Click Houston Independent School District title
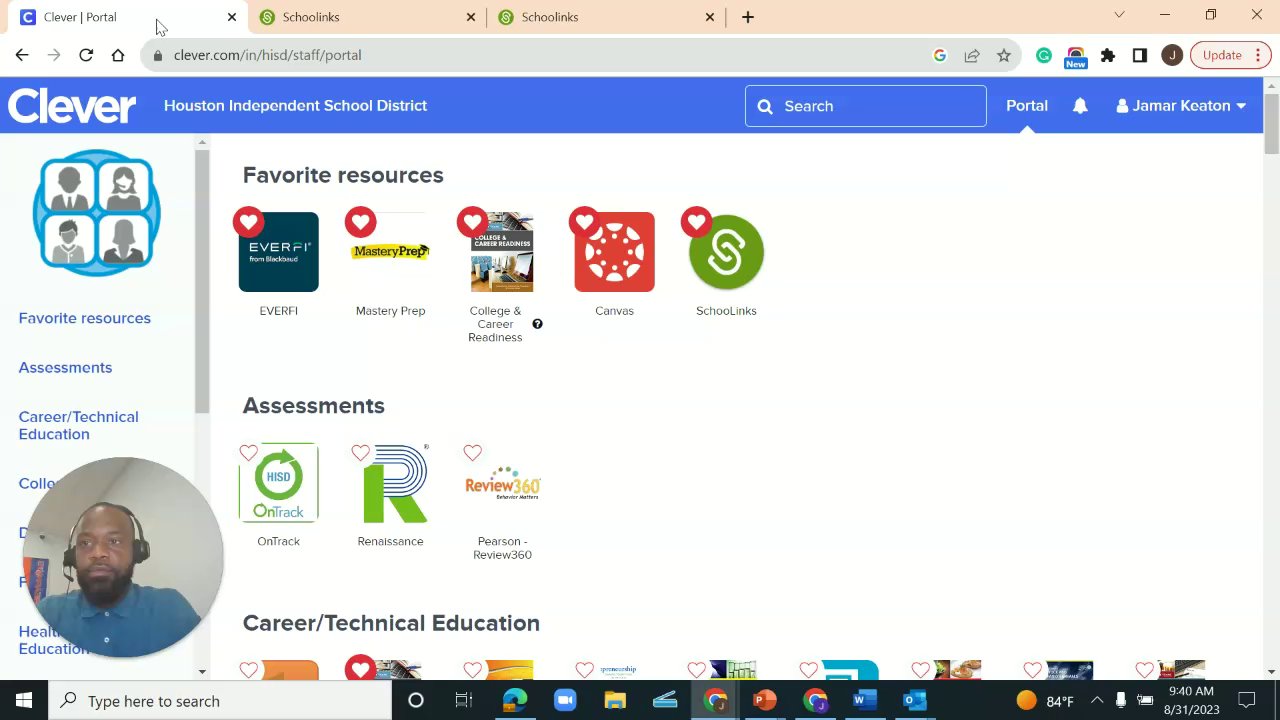Image resolution: width=1280 pixels, height=720 pixels. point(295,105)
